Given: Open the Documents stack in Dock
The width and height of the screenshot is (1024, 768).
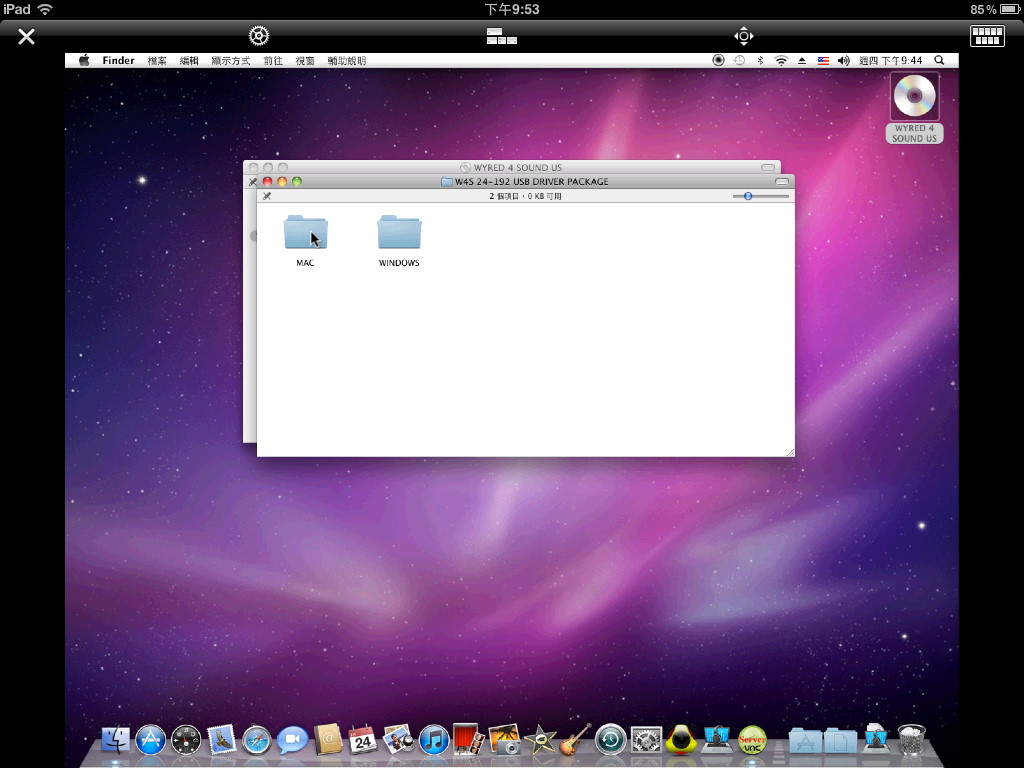Looking at the screenshot, I should point(840,742).
